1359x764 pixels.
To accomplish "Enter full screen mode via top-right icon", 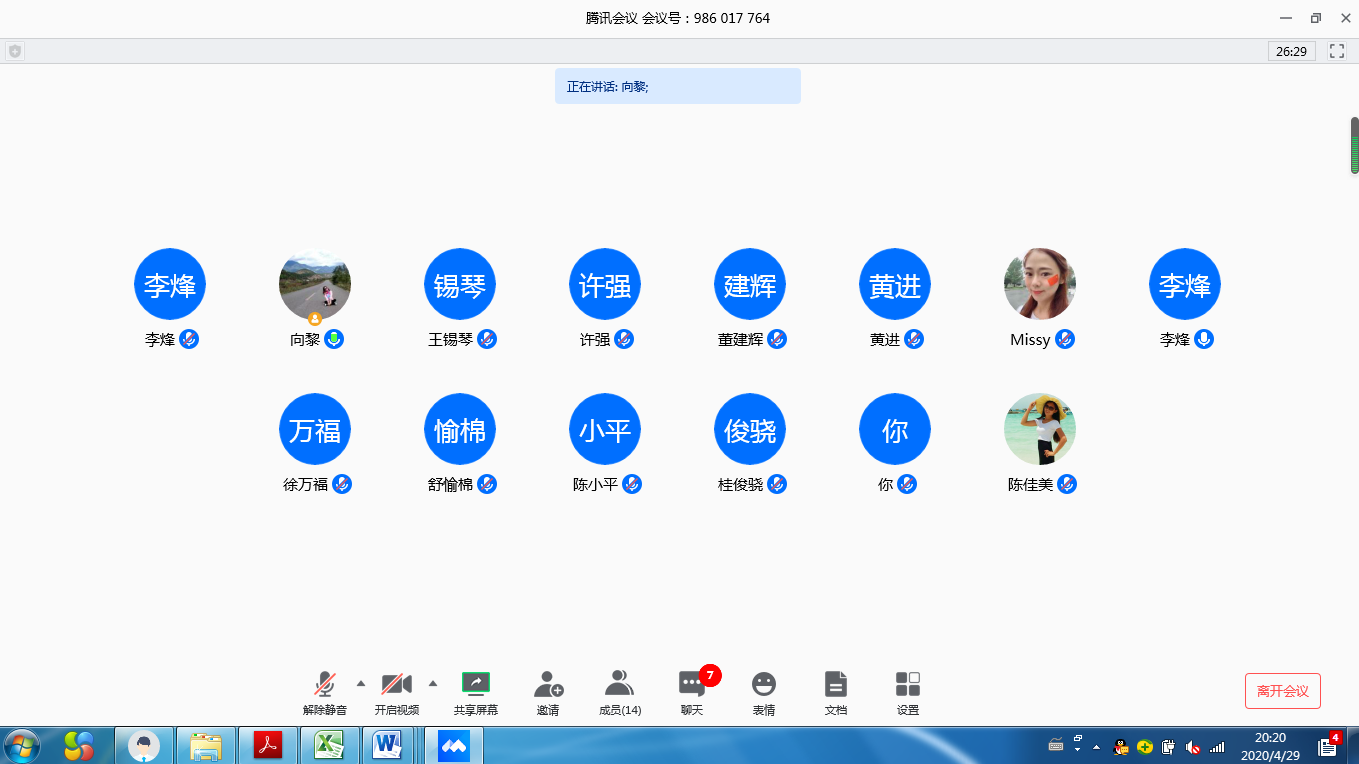I will click(1337, 51).
